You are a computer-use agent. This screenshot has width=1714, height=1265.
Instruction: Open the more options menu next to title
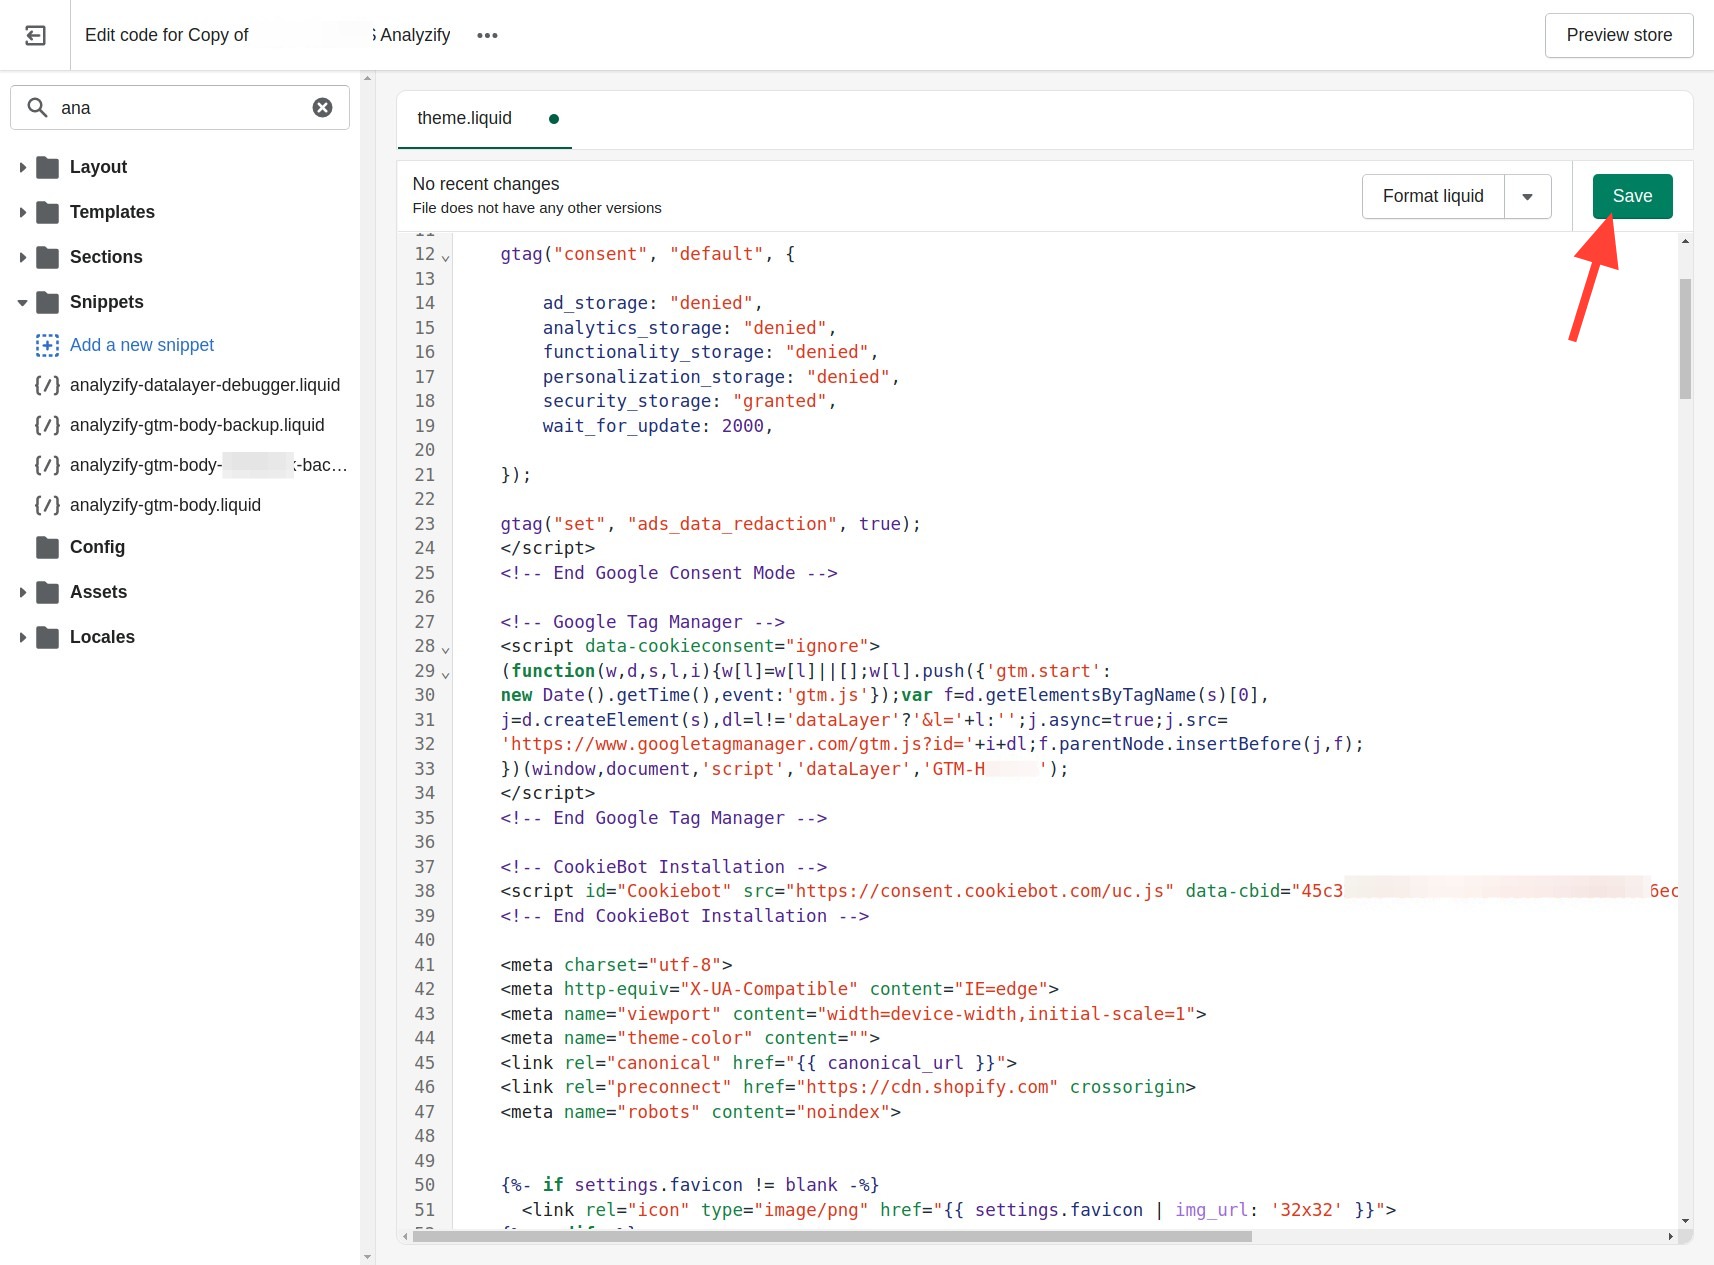point(487,35)
